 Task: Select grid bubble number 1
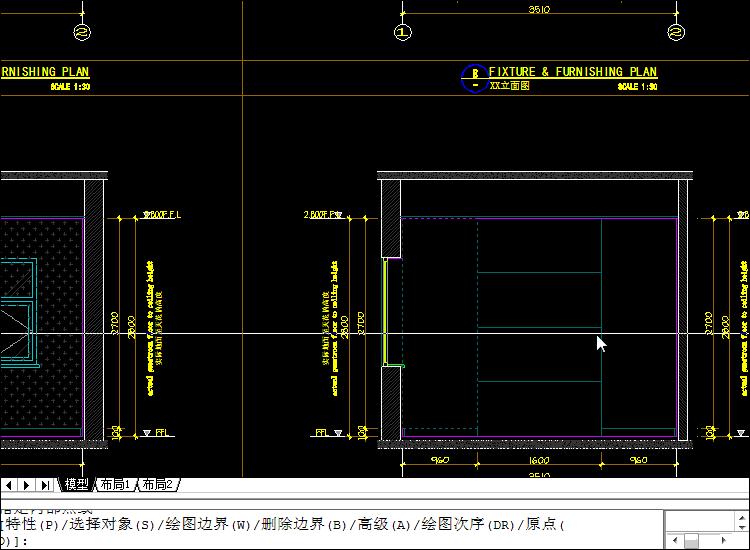403,33
